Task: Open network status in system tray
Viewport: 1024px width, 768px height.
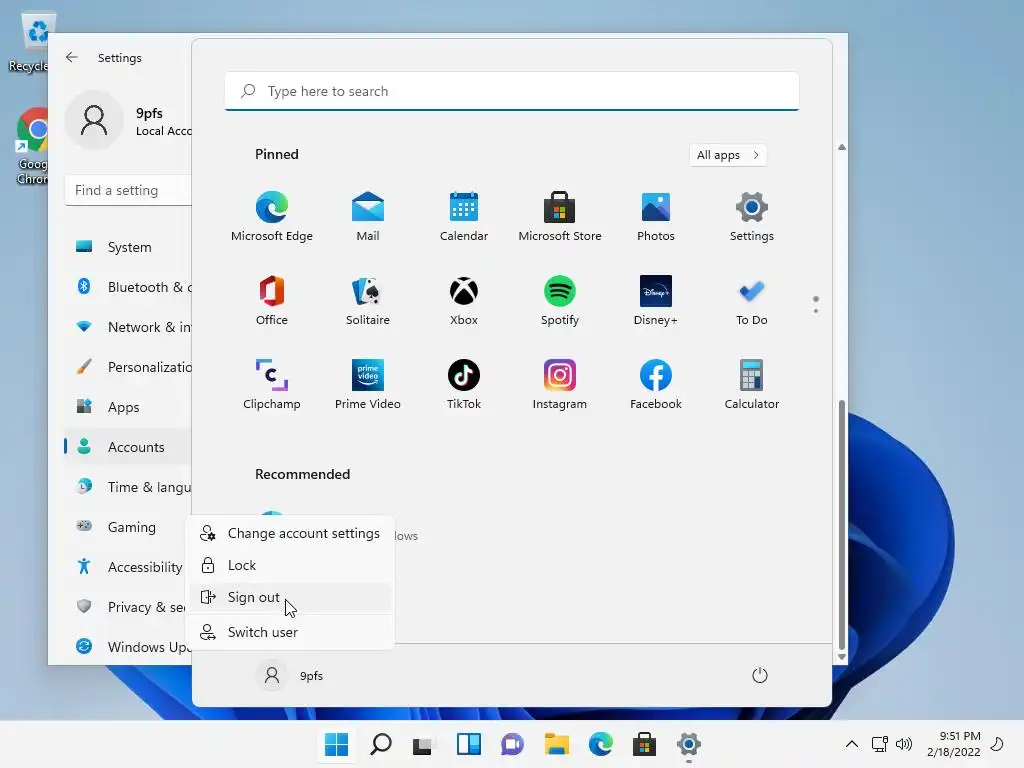Action: [879, 744]
